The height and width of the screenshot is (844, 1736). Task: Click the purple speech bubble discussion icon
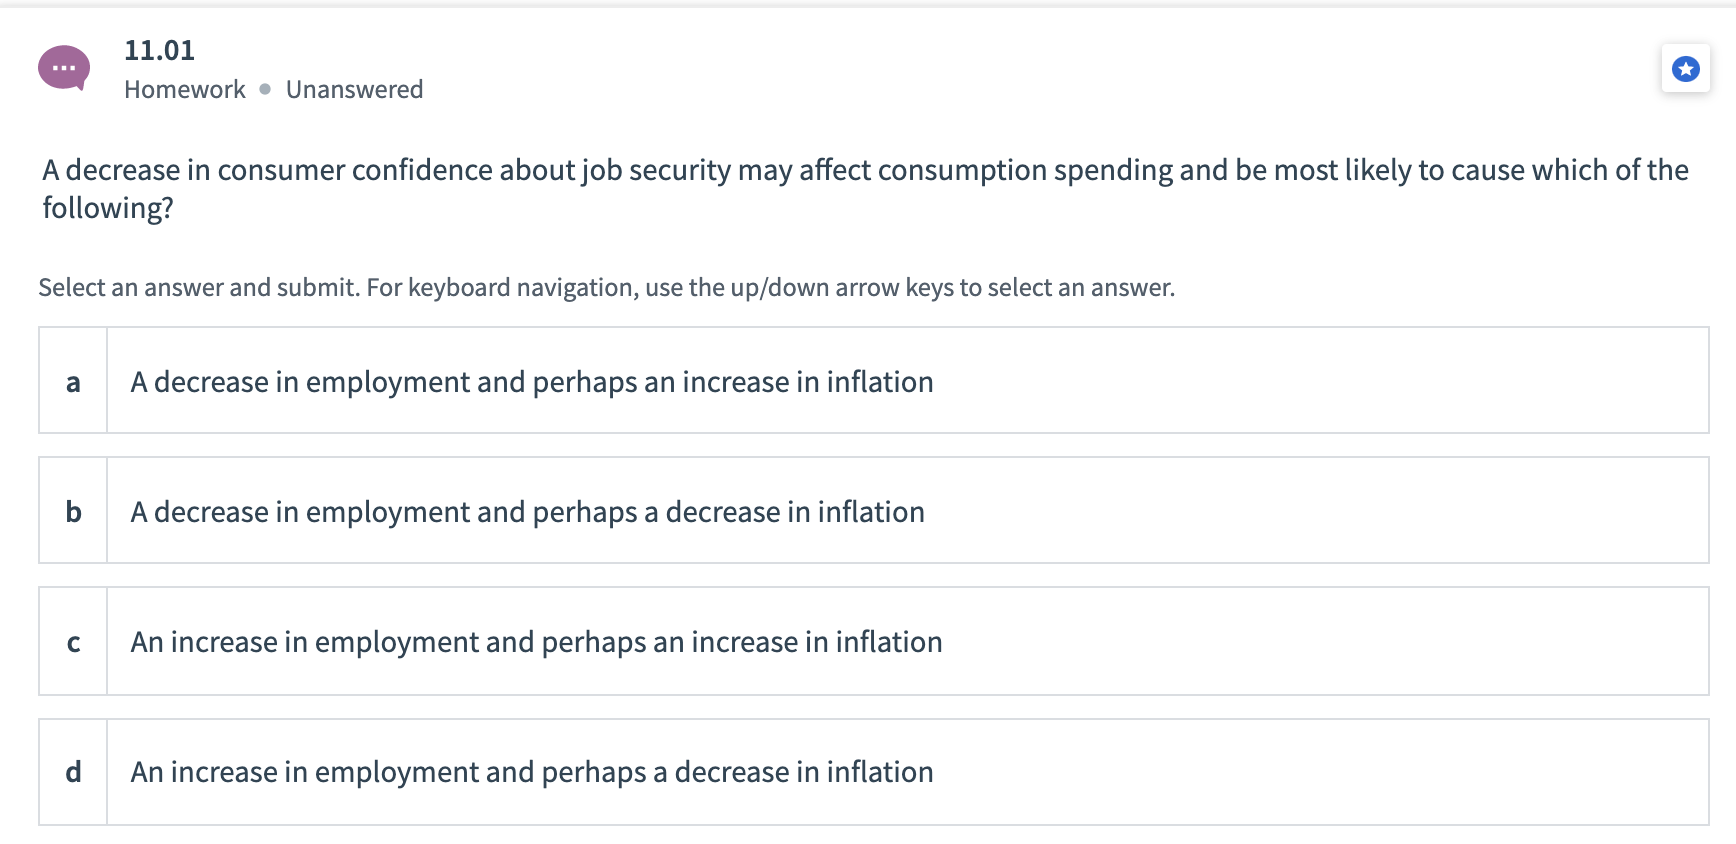pos(64,68)
